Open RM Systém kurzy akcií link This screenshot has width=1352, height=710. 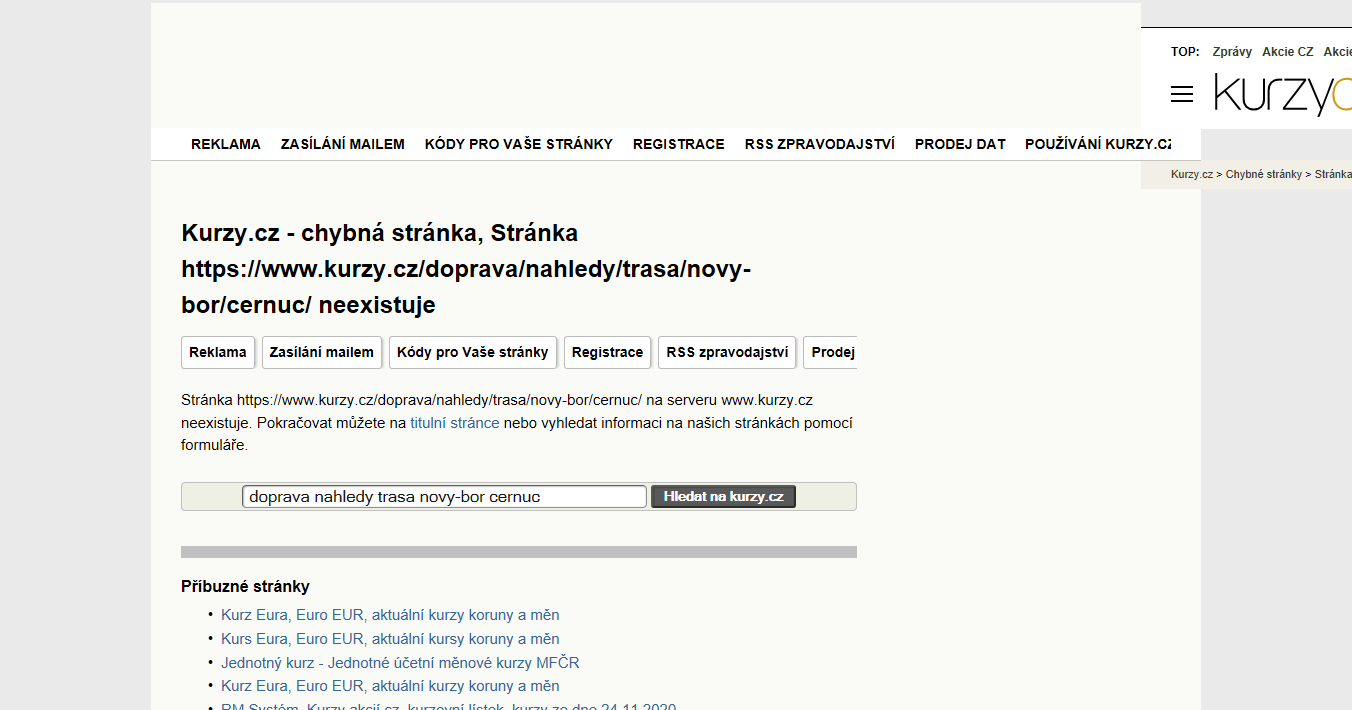448,706
